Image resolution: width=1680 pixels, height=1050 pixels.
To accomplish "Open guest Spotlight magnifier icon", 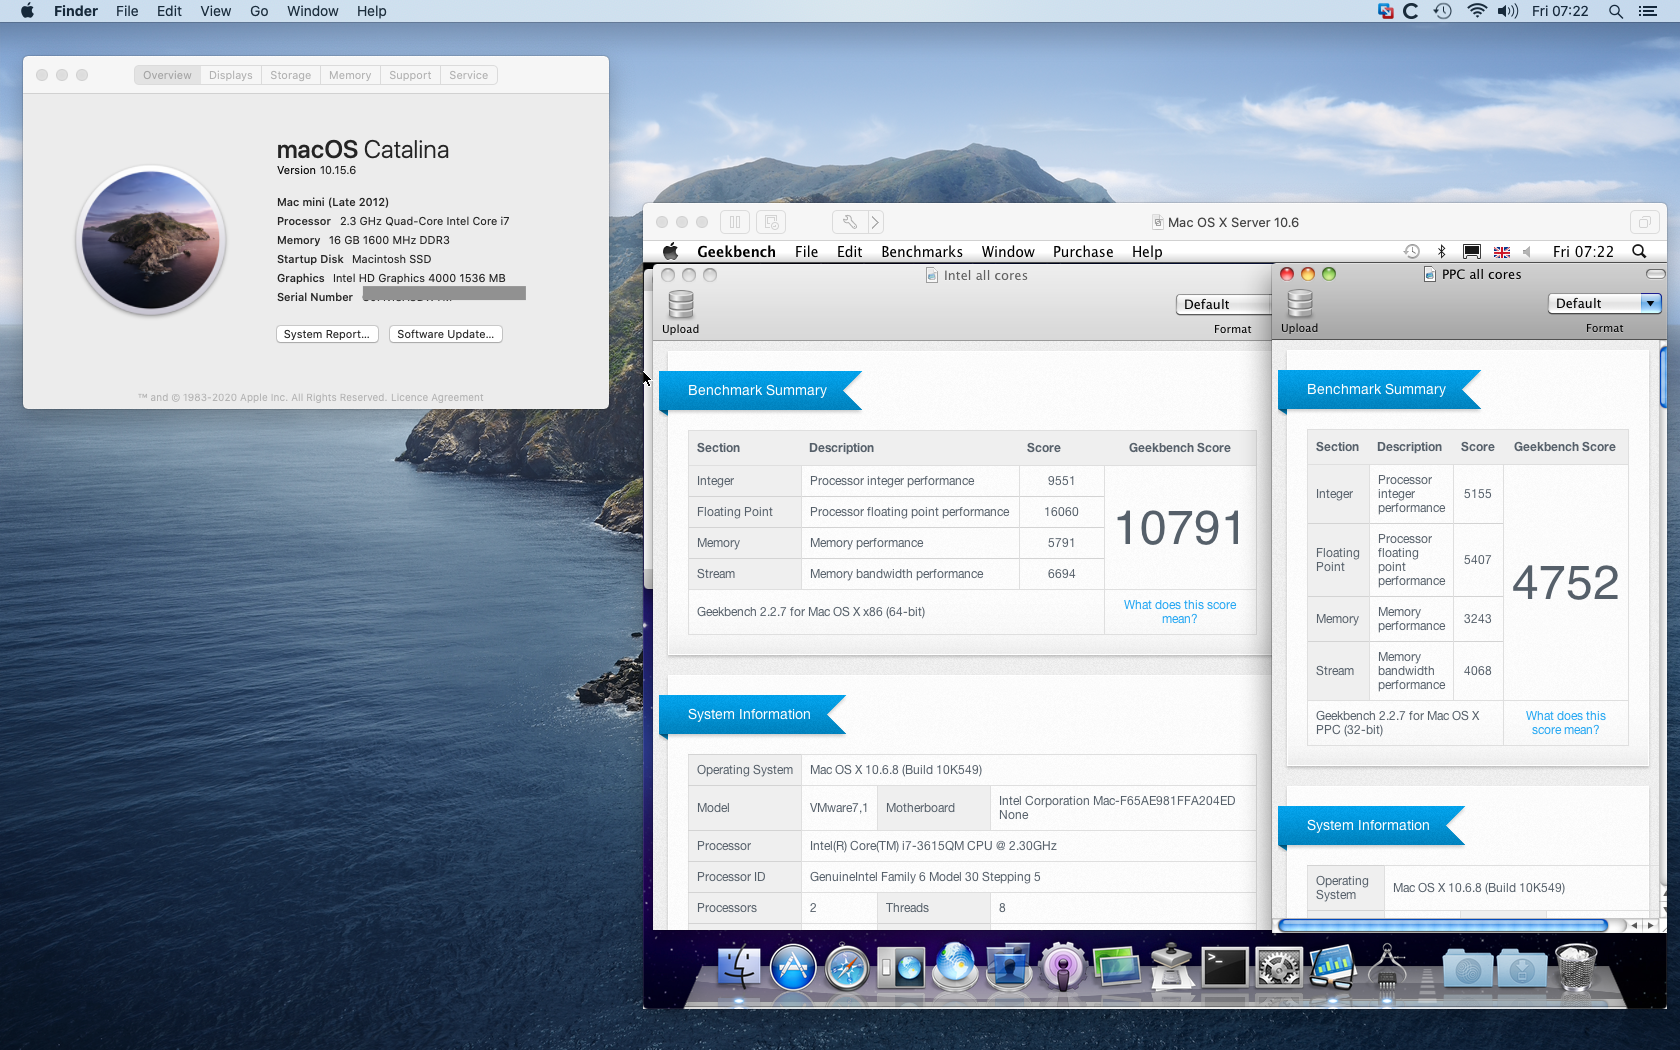I will pyautogui.click(x=1639, y=252).
